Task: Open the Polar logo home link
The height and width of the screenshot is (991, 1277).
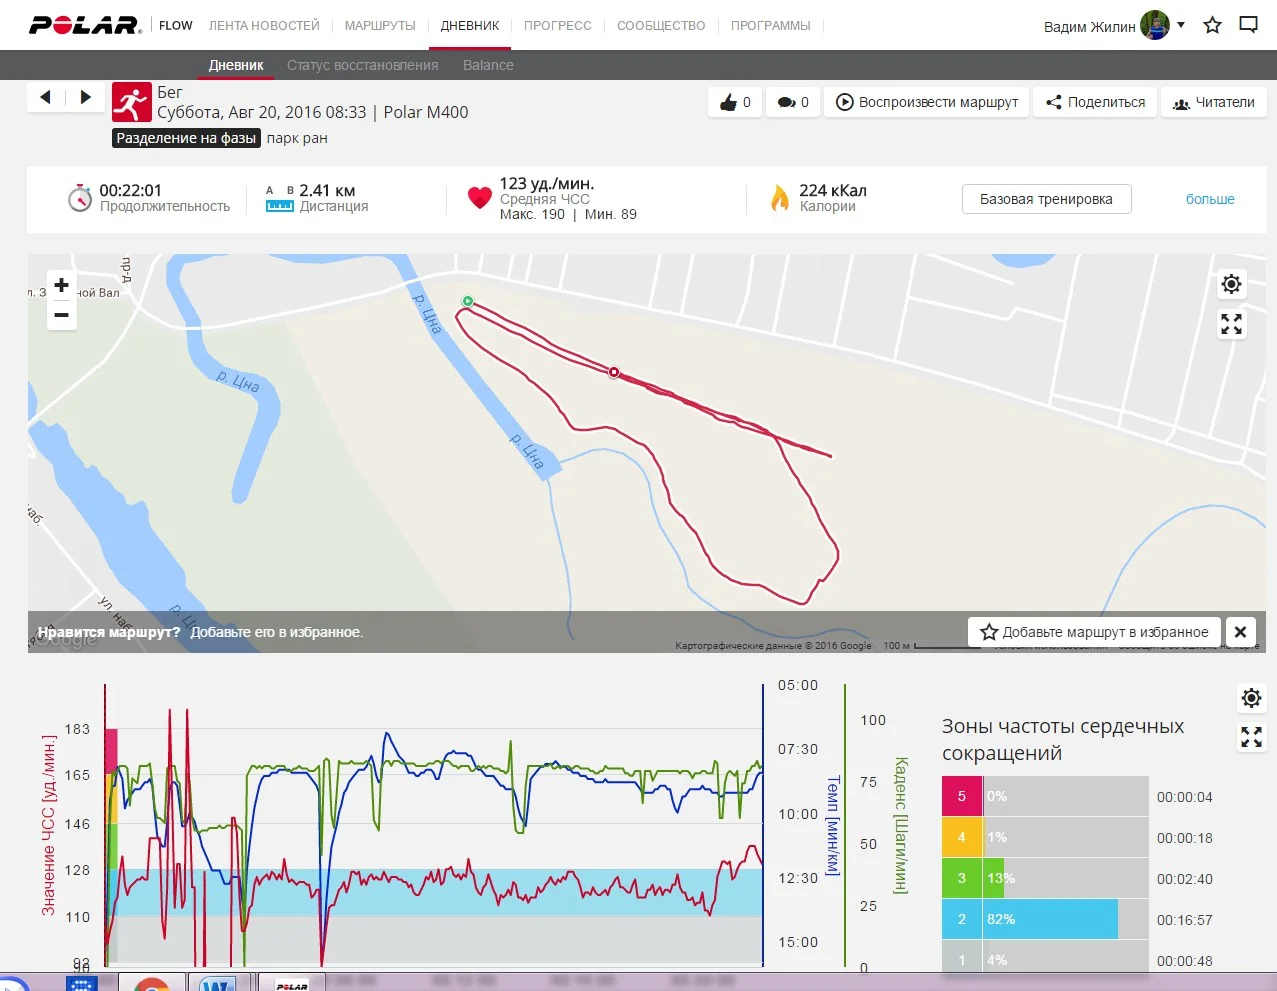Action: click(86, 25)
